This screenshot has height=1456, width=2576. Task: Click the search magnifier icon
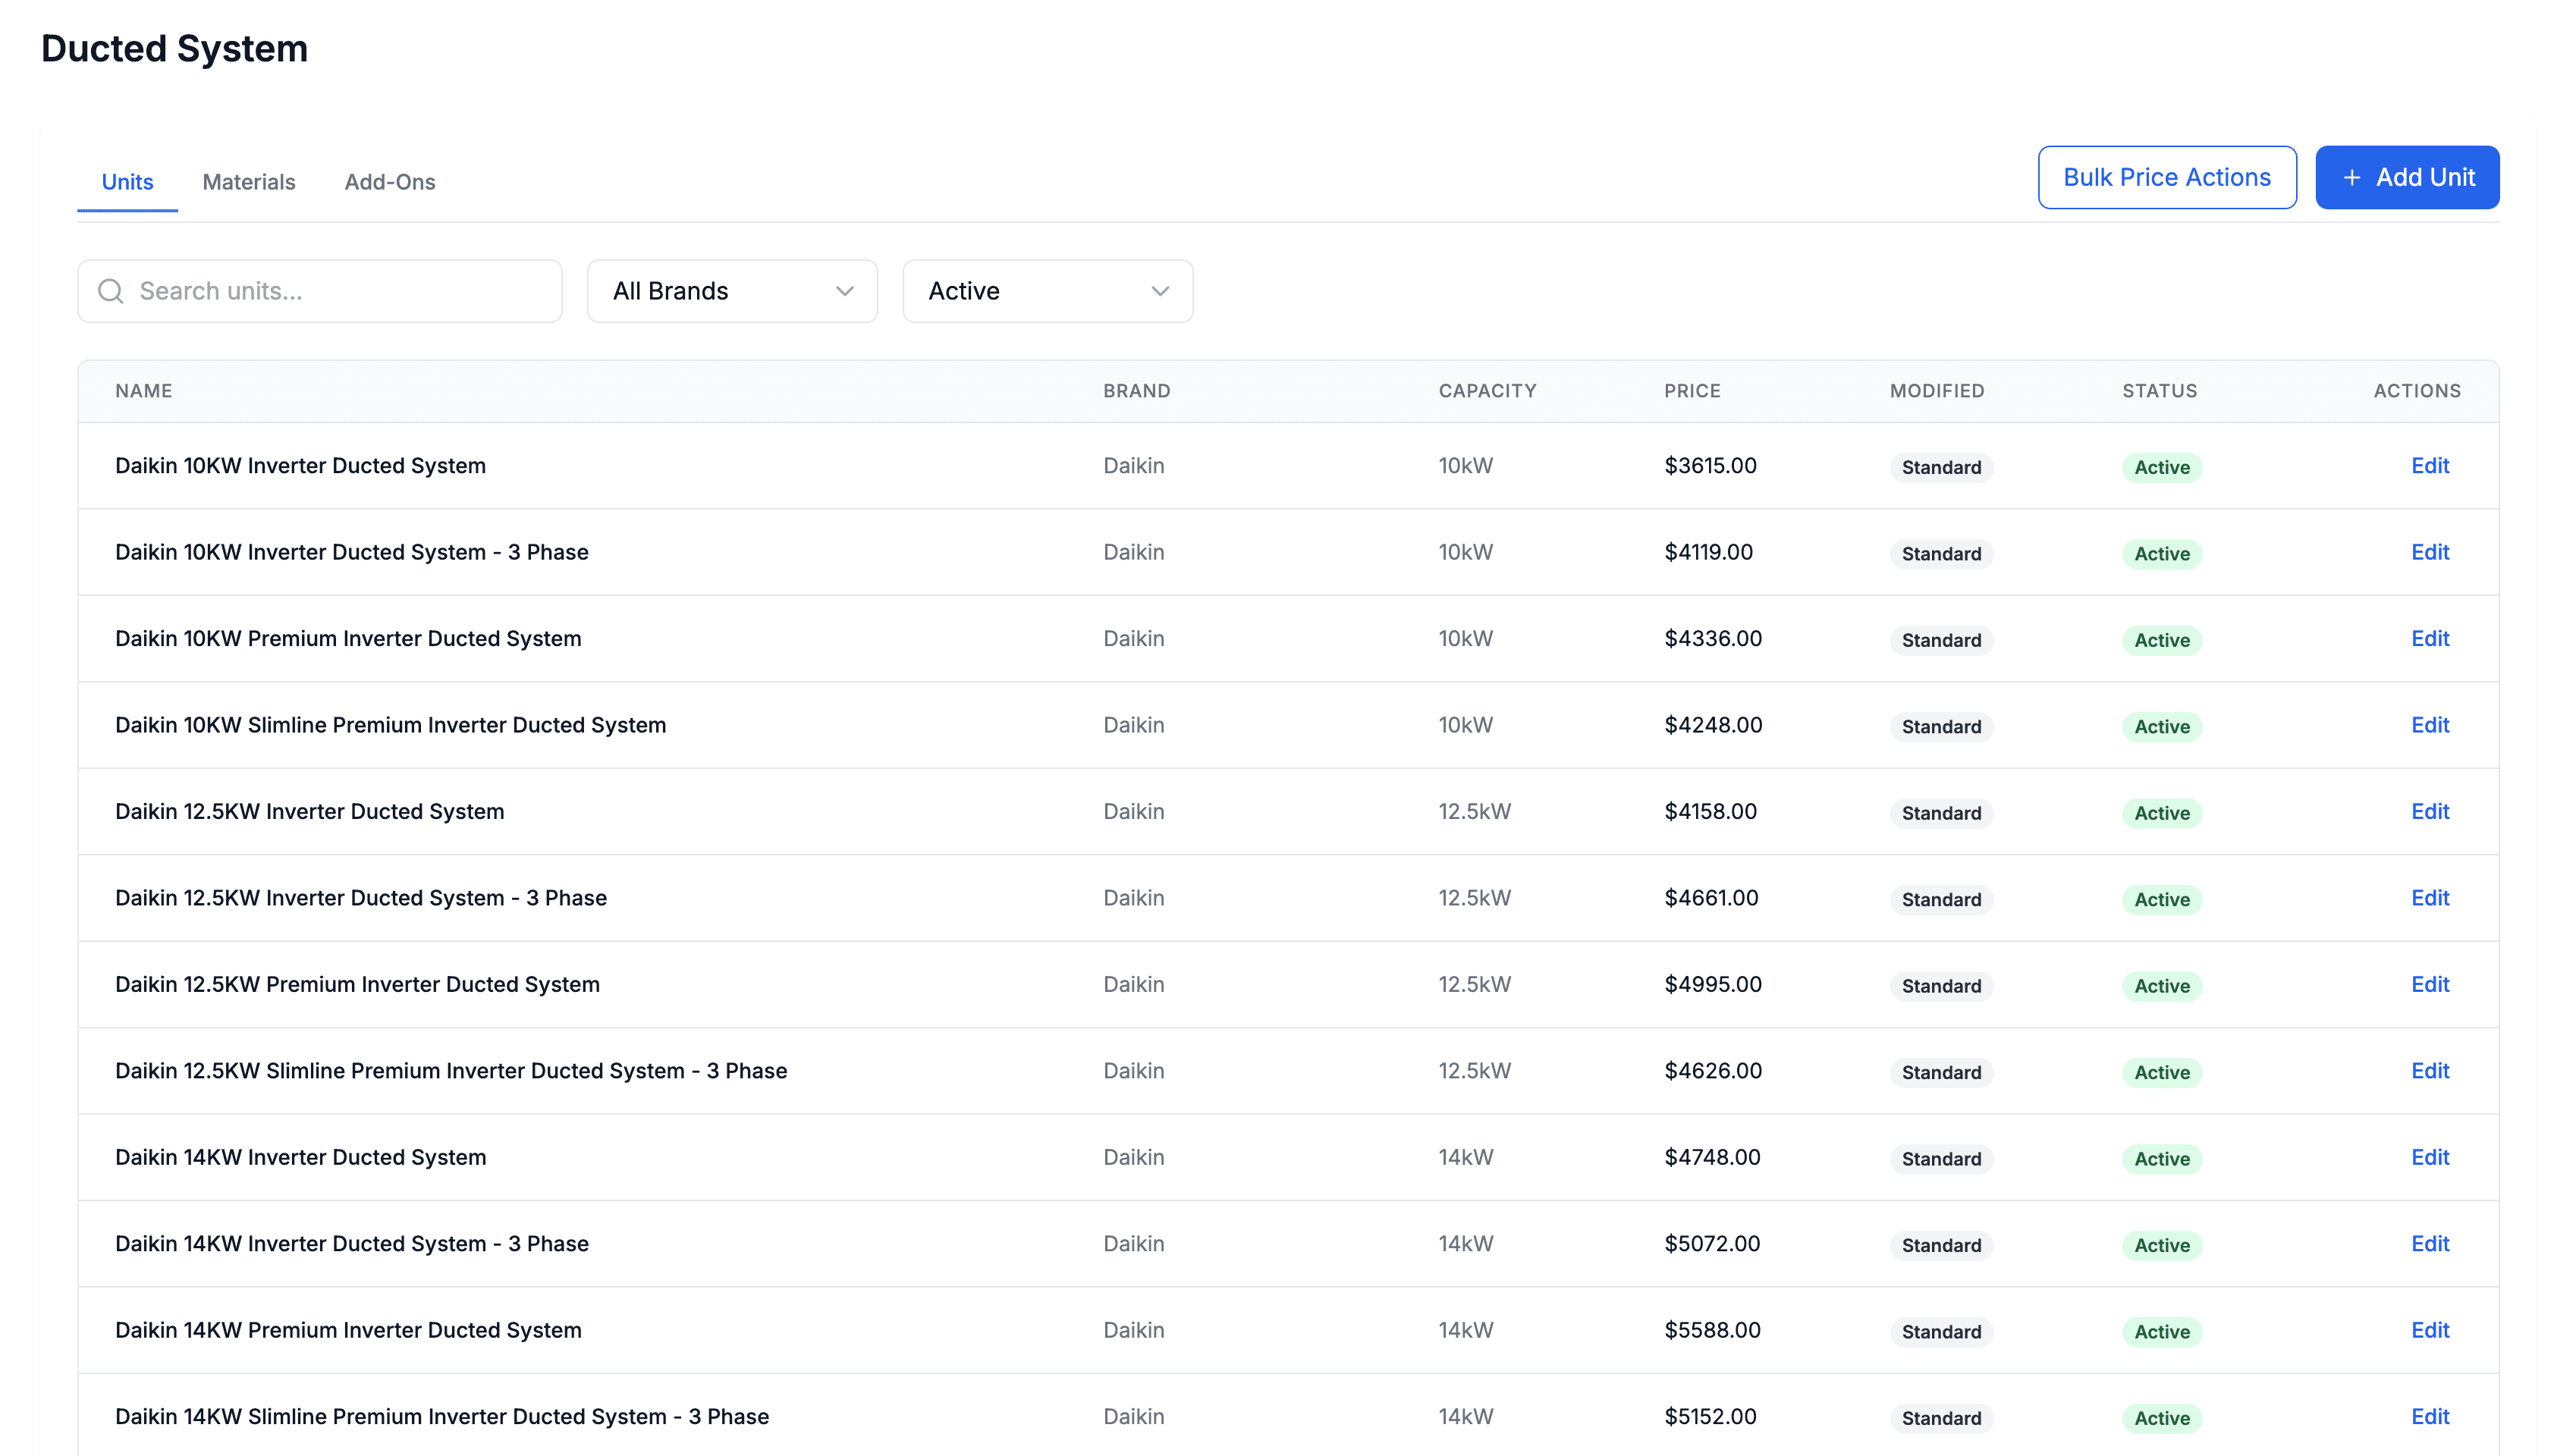pyautogui.click(x=111, y=291)
